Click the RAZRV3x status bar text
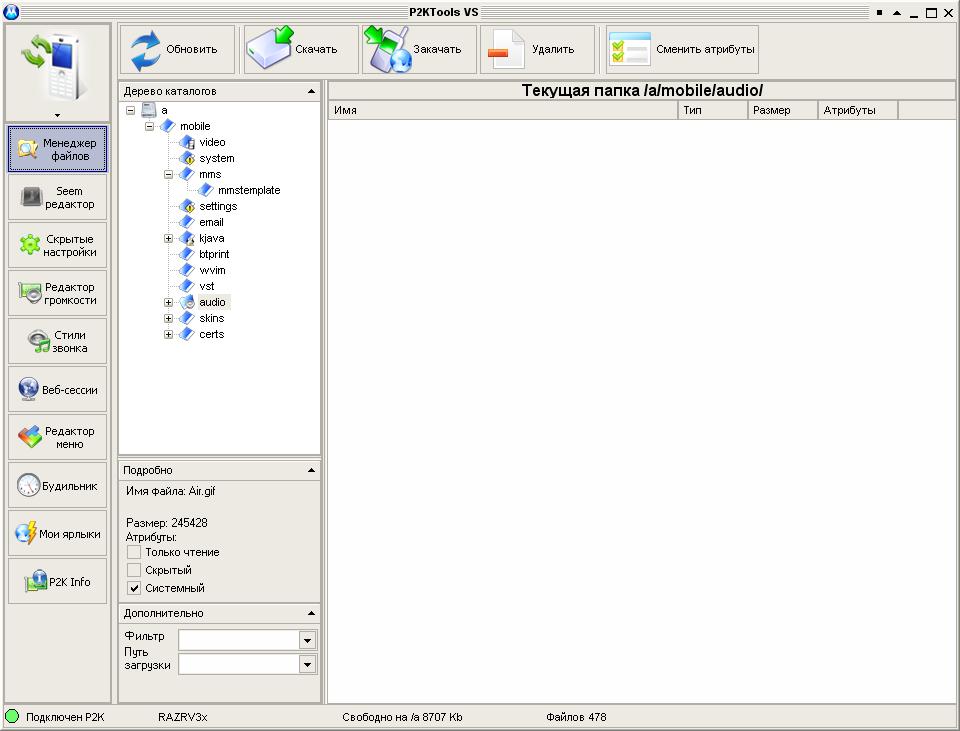 (x=182, y=717)
